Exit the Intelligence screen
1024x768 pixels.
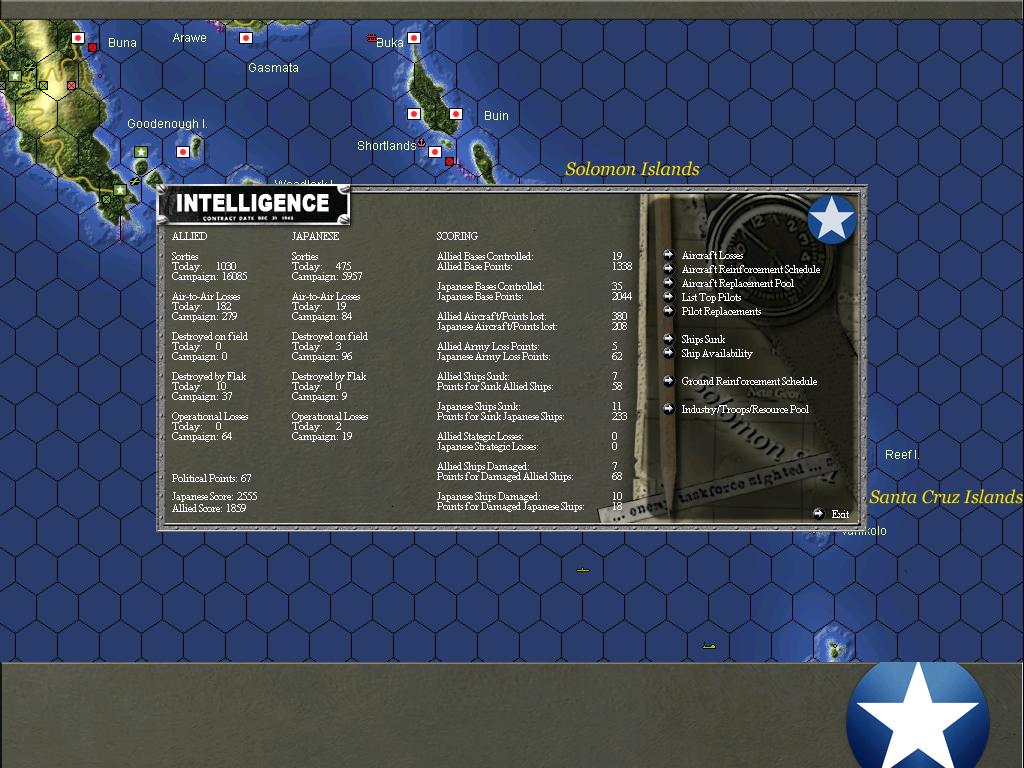(x=840, y=514)
